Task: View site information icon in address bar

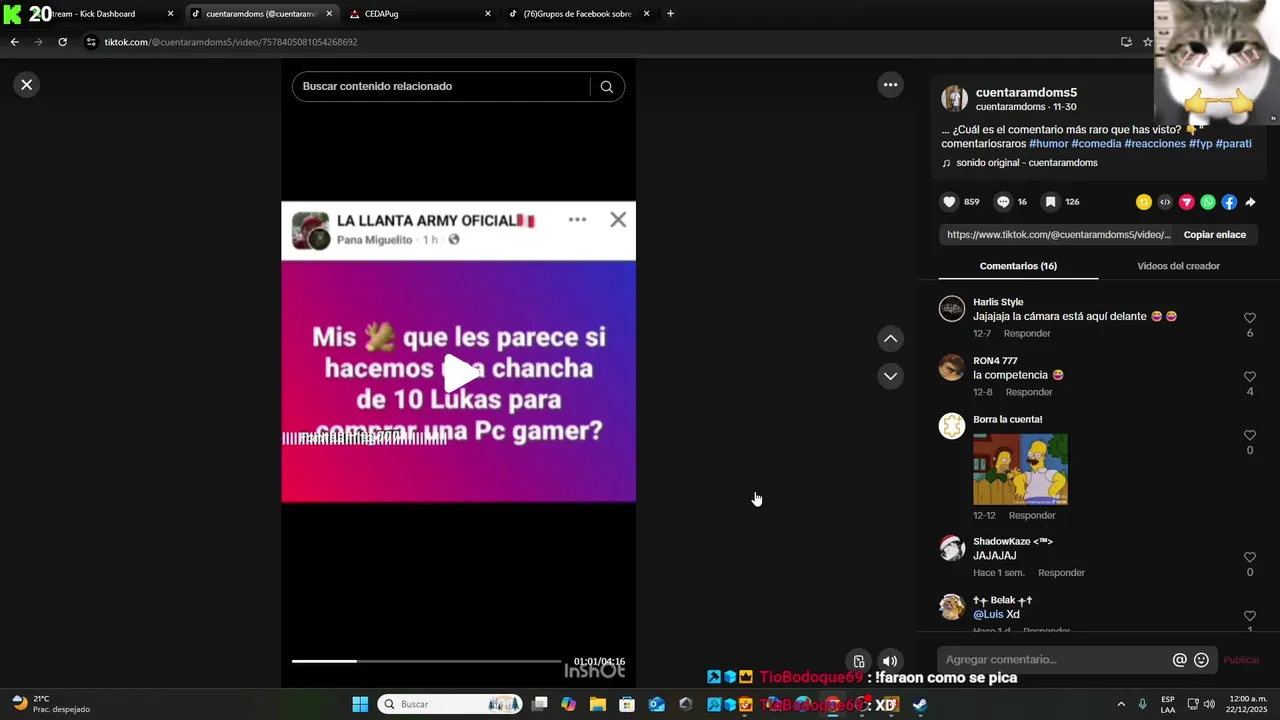Action: pyautogui.click(x=91, y=42)
